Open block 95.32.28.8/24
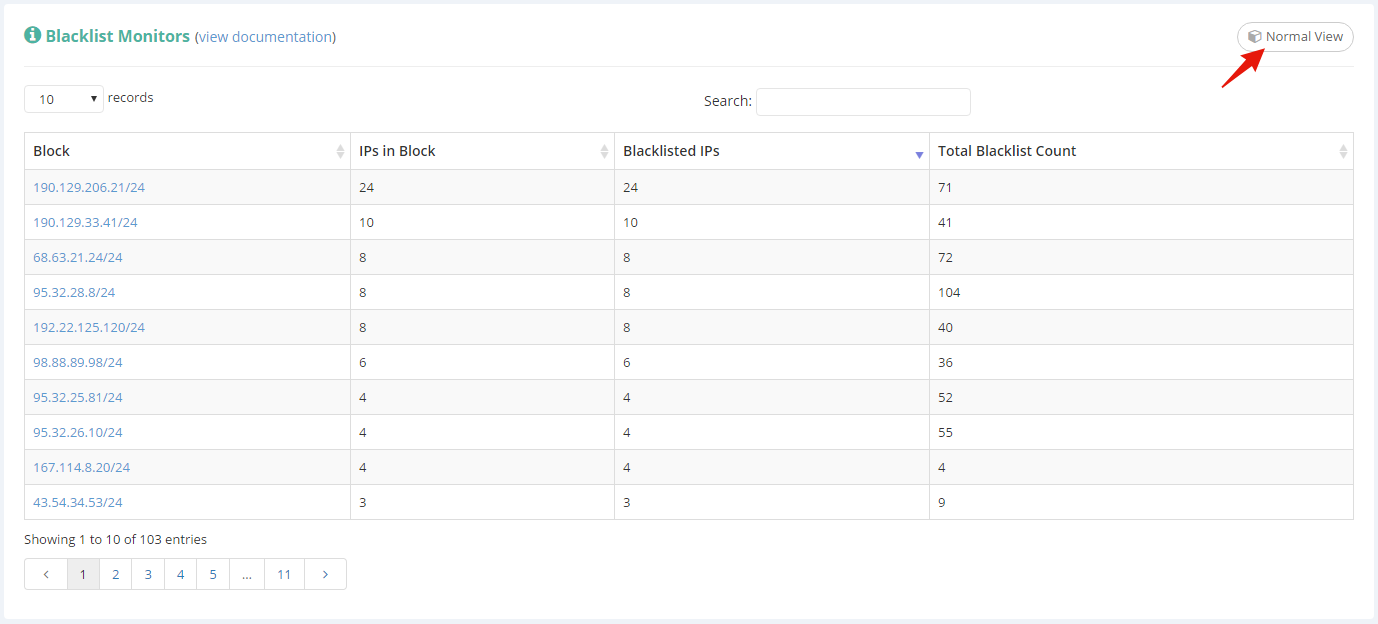Viewport: 1378px width, 624px height. (74, 292)
